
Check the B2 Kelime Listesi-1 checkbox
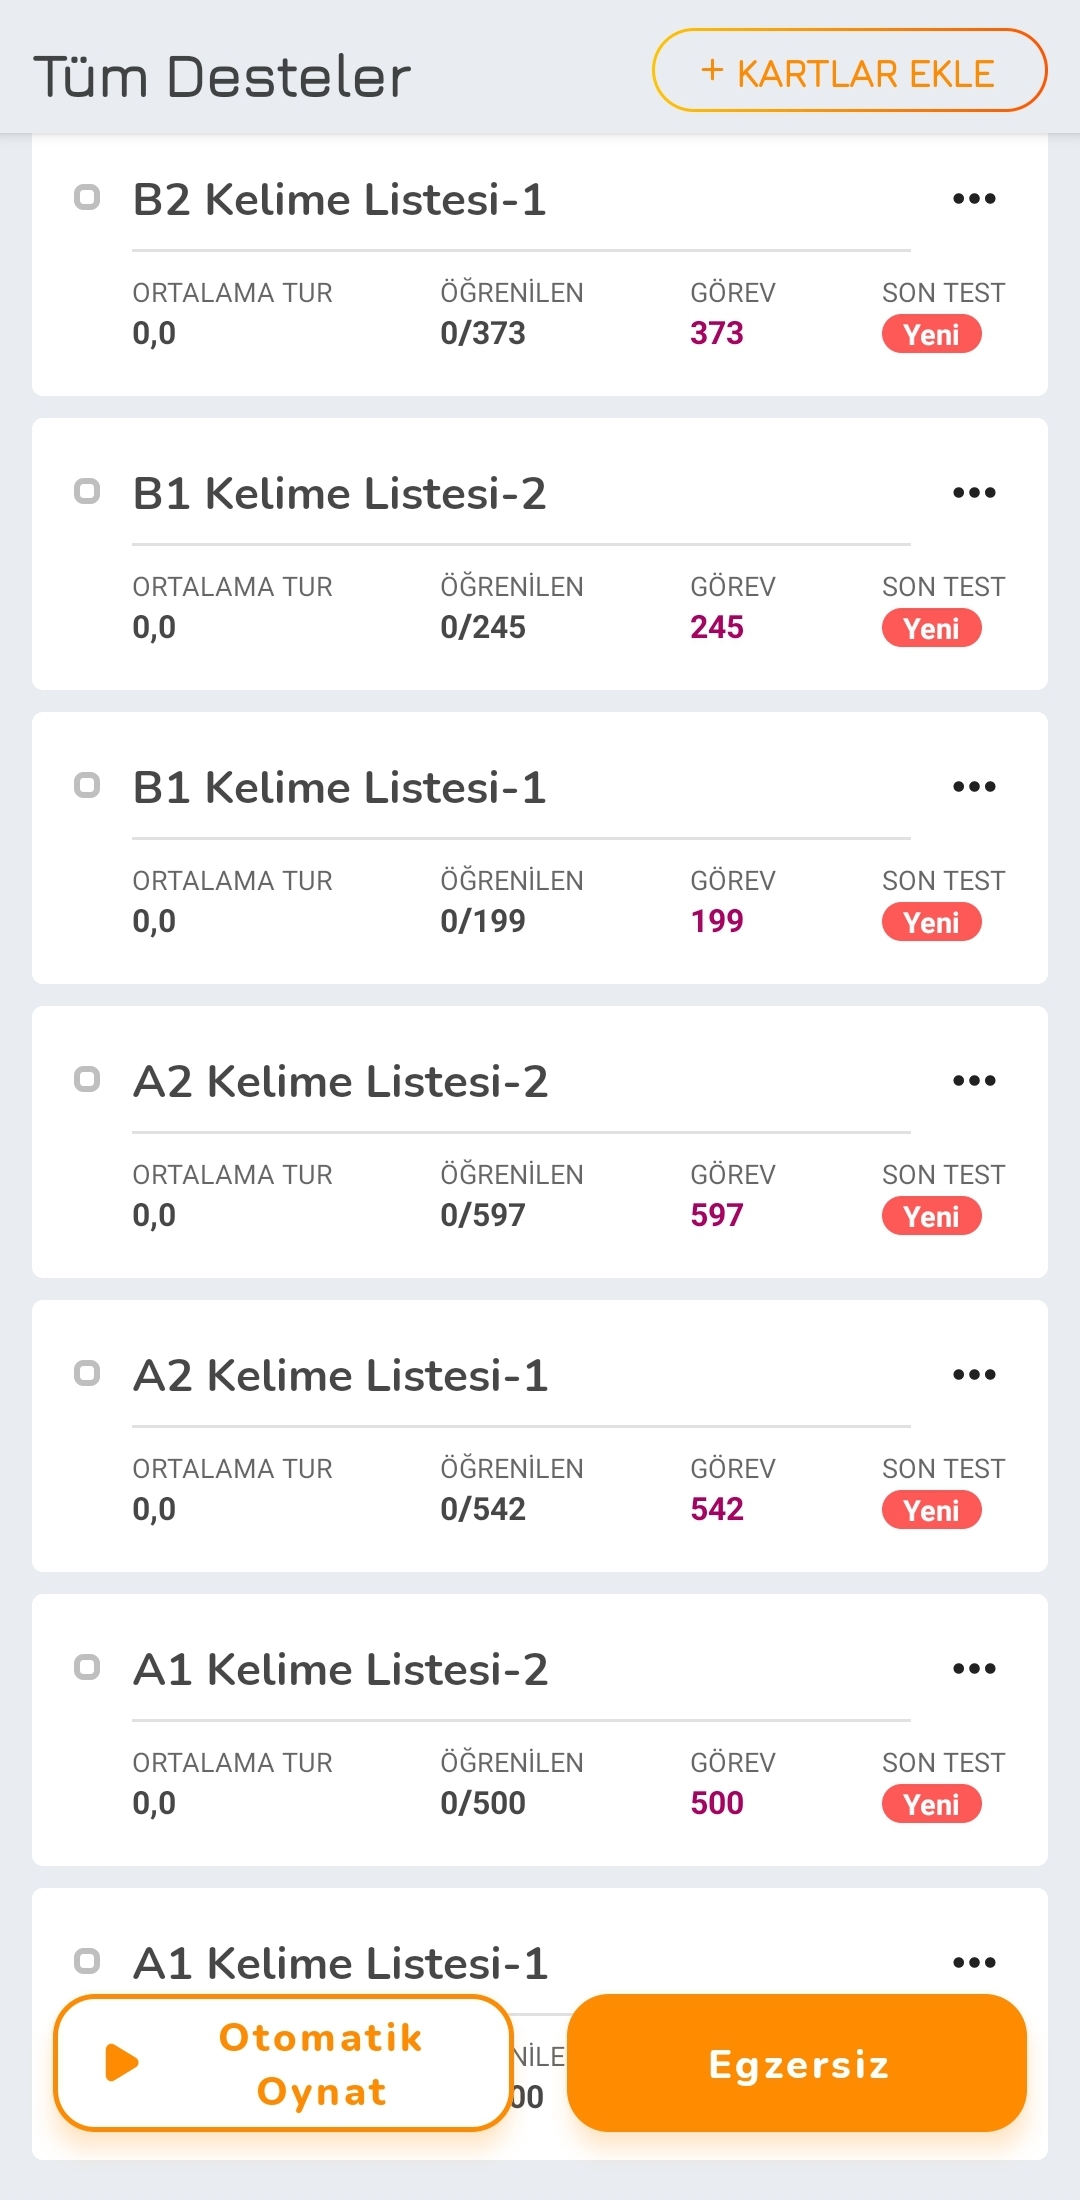tap(88, 197)
